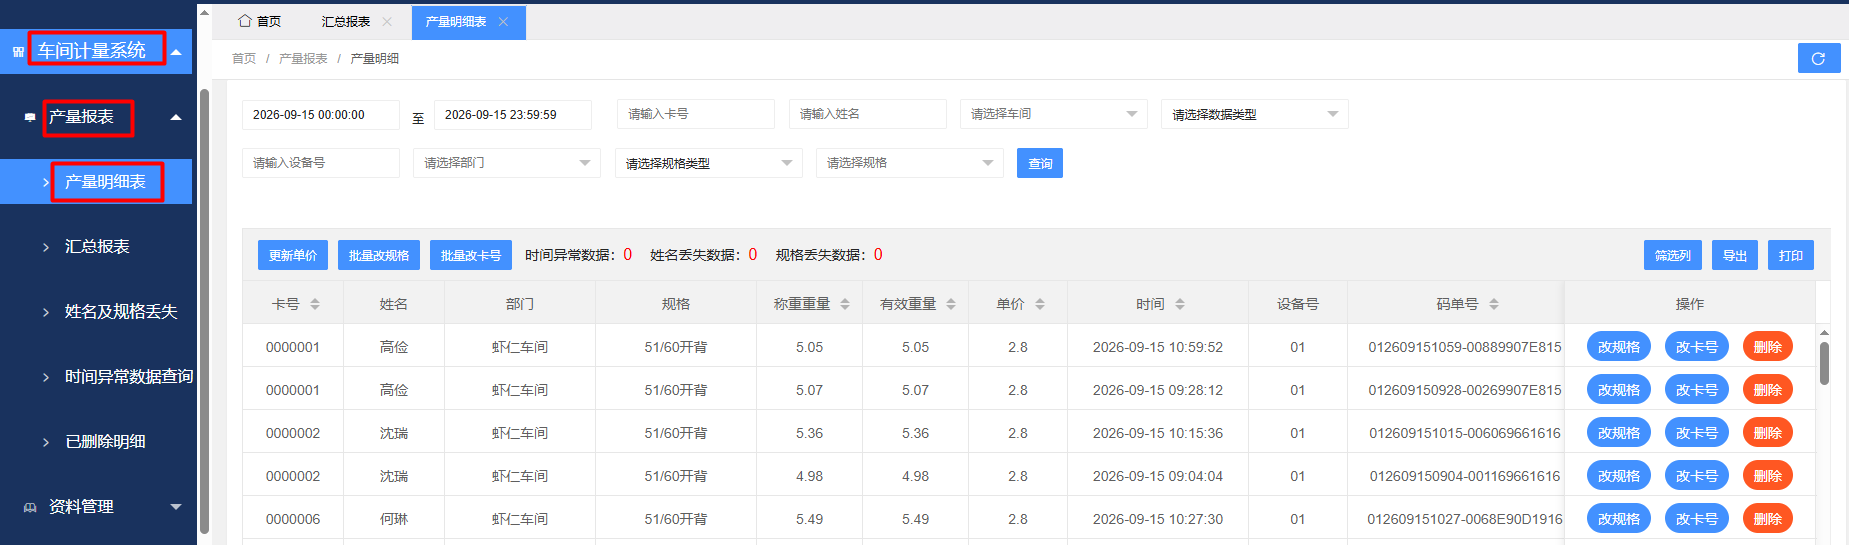Viewport: 1849px width, 545px height.
Task: Click 改规格 for the 09:04:04 row
Action: pos(1619,476)
